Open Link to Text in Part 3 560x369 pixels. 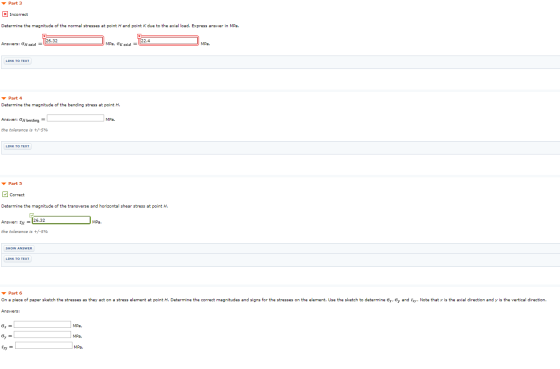[x=18, y=61]
